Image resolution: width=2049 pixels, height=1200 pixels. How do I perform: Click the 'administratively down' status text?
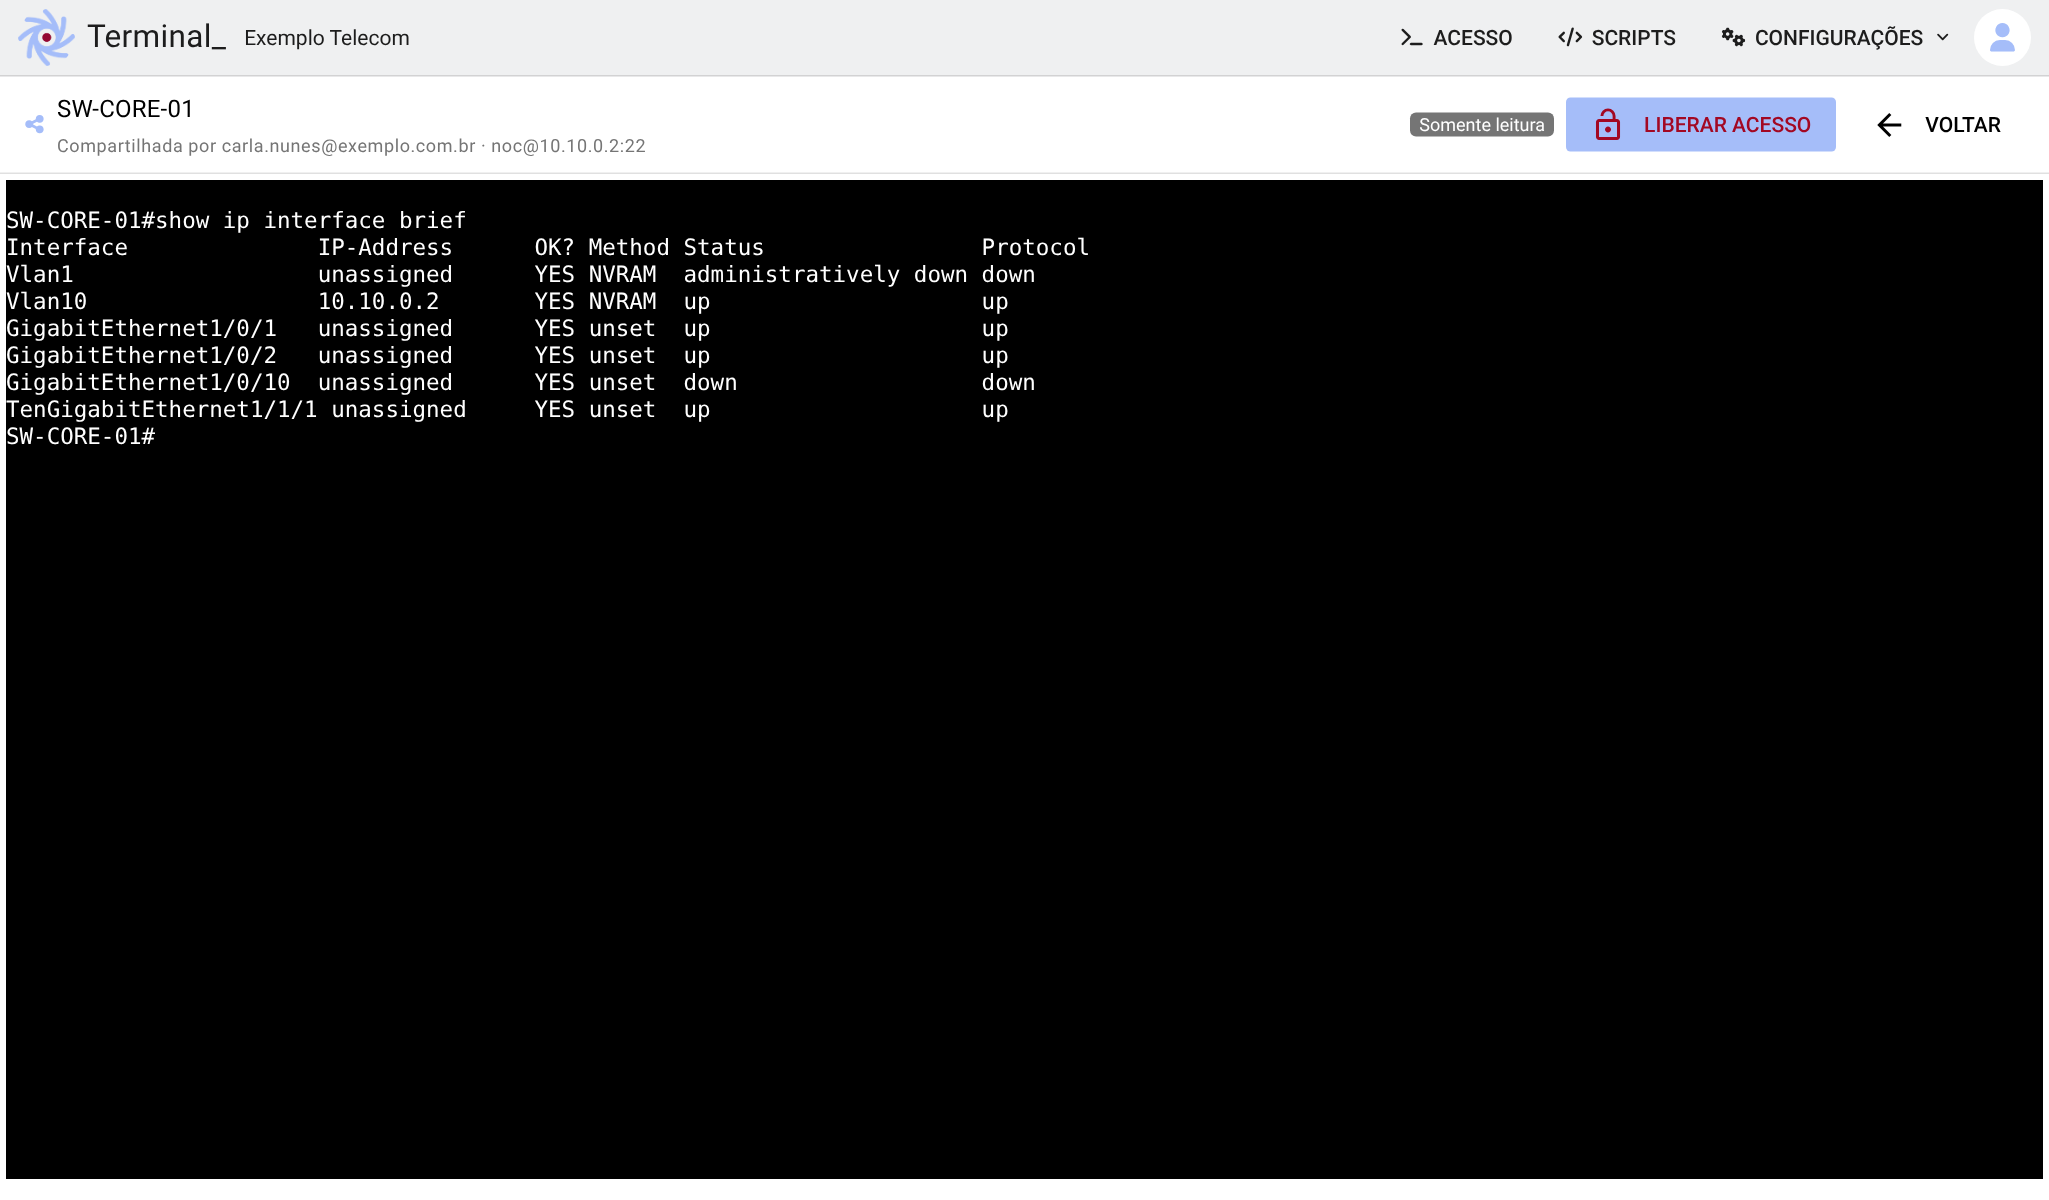coord(825,274)
